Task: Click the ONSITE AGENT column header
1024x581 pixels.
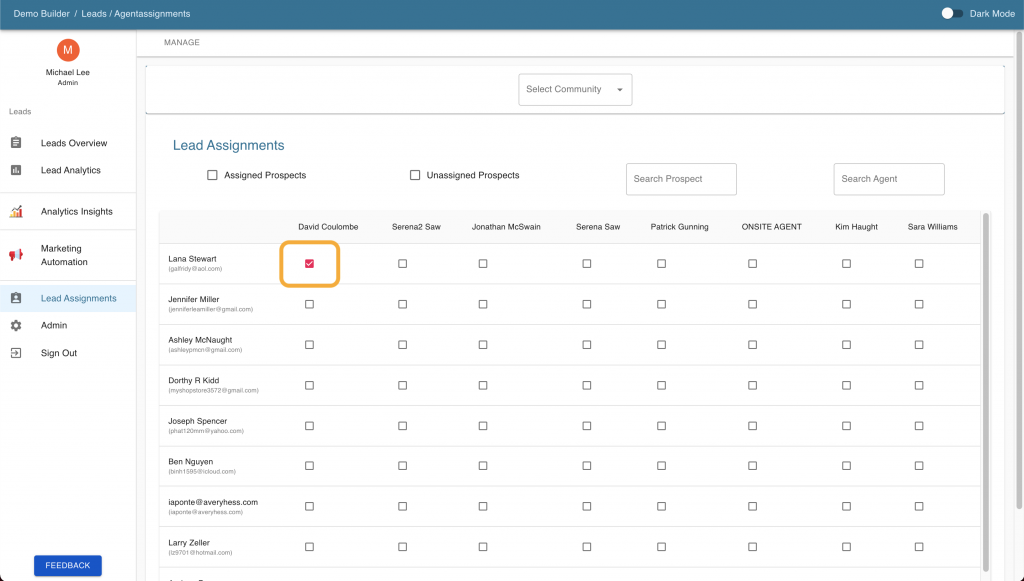Action: tap(771, 227)
